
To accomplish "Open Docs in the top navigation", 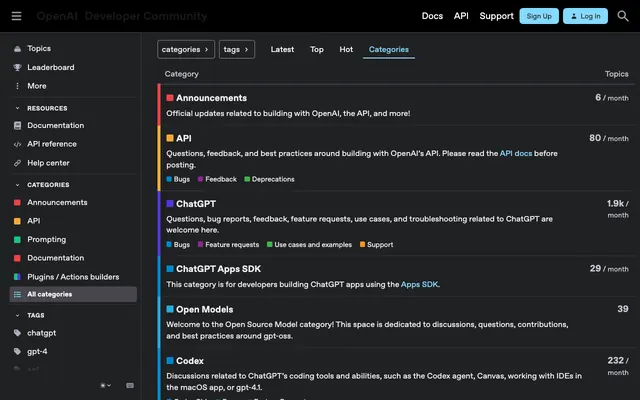I will [x=432, y=16].
